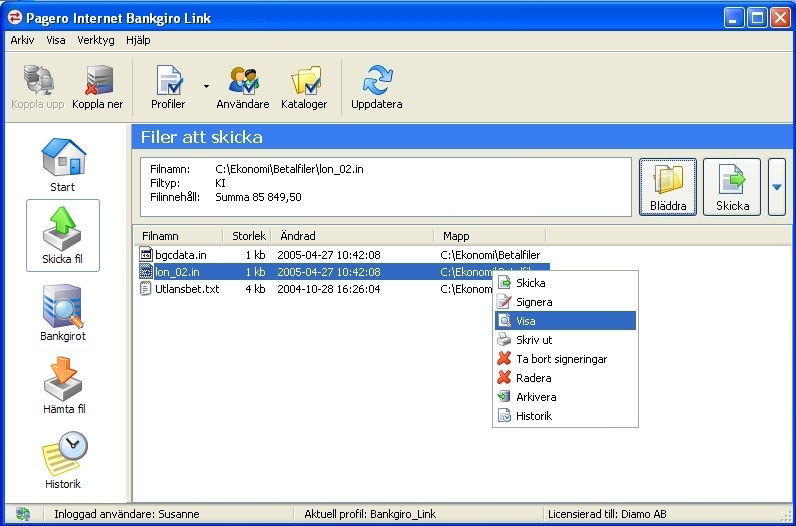Open the Användare user manager
Screen dimensions: 796x526
243,87
